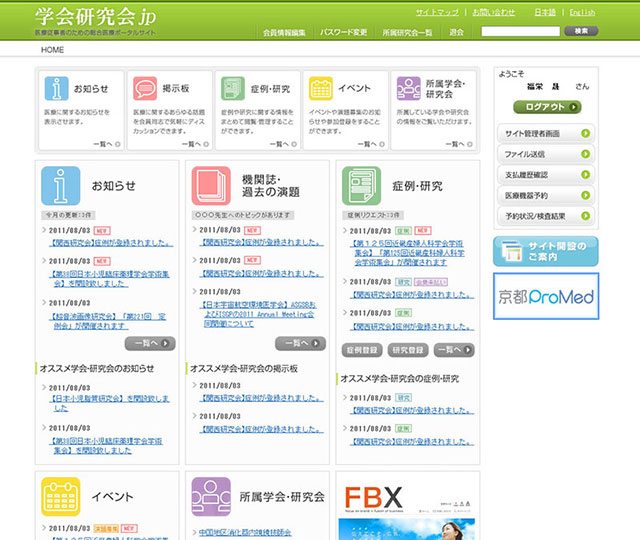The height and width of the screenshot is (540, 640).
Task: Open the purple 所属学会・研究会 people icon in top row
Action: [x=407, y=88]
